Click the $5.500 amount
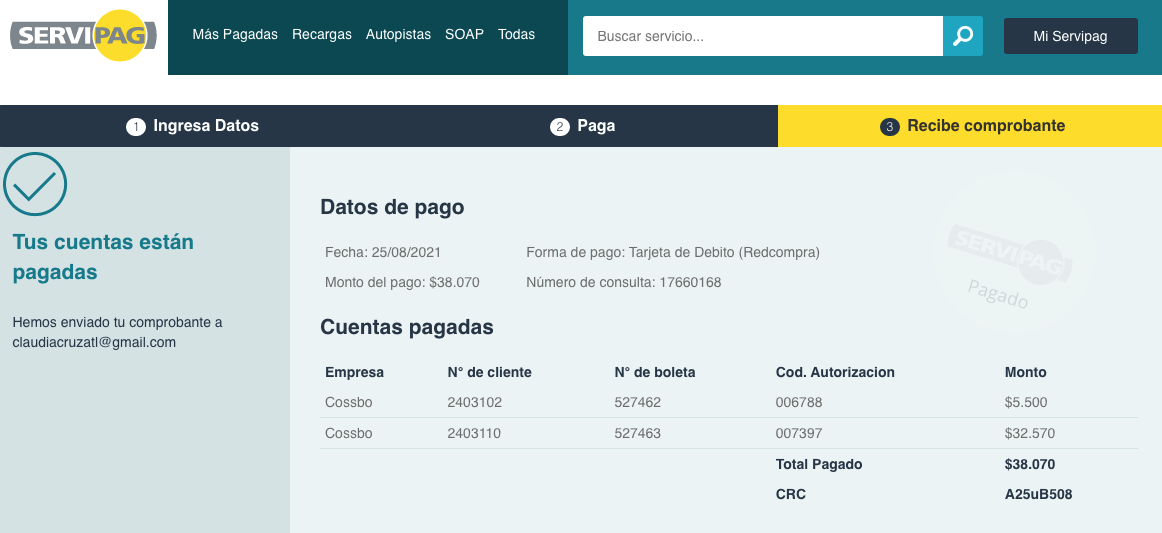1162x533 pixels. (x=1026, y=403)
